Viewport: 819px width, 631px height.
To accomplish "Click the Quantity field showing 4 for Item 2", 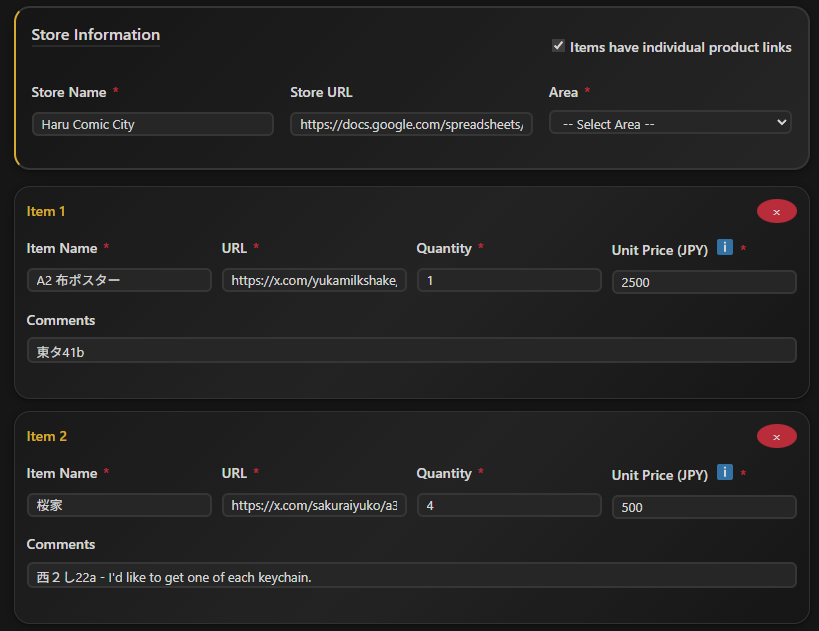I will pyautogui.click(x=508, y=505).
